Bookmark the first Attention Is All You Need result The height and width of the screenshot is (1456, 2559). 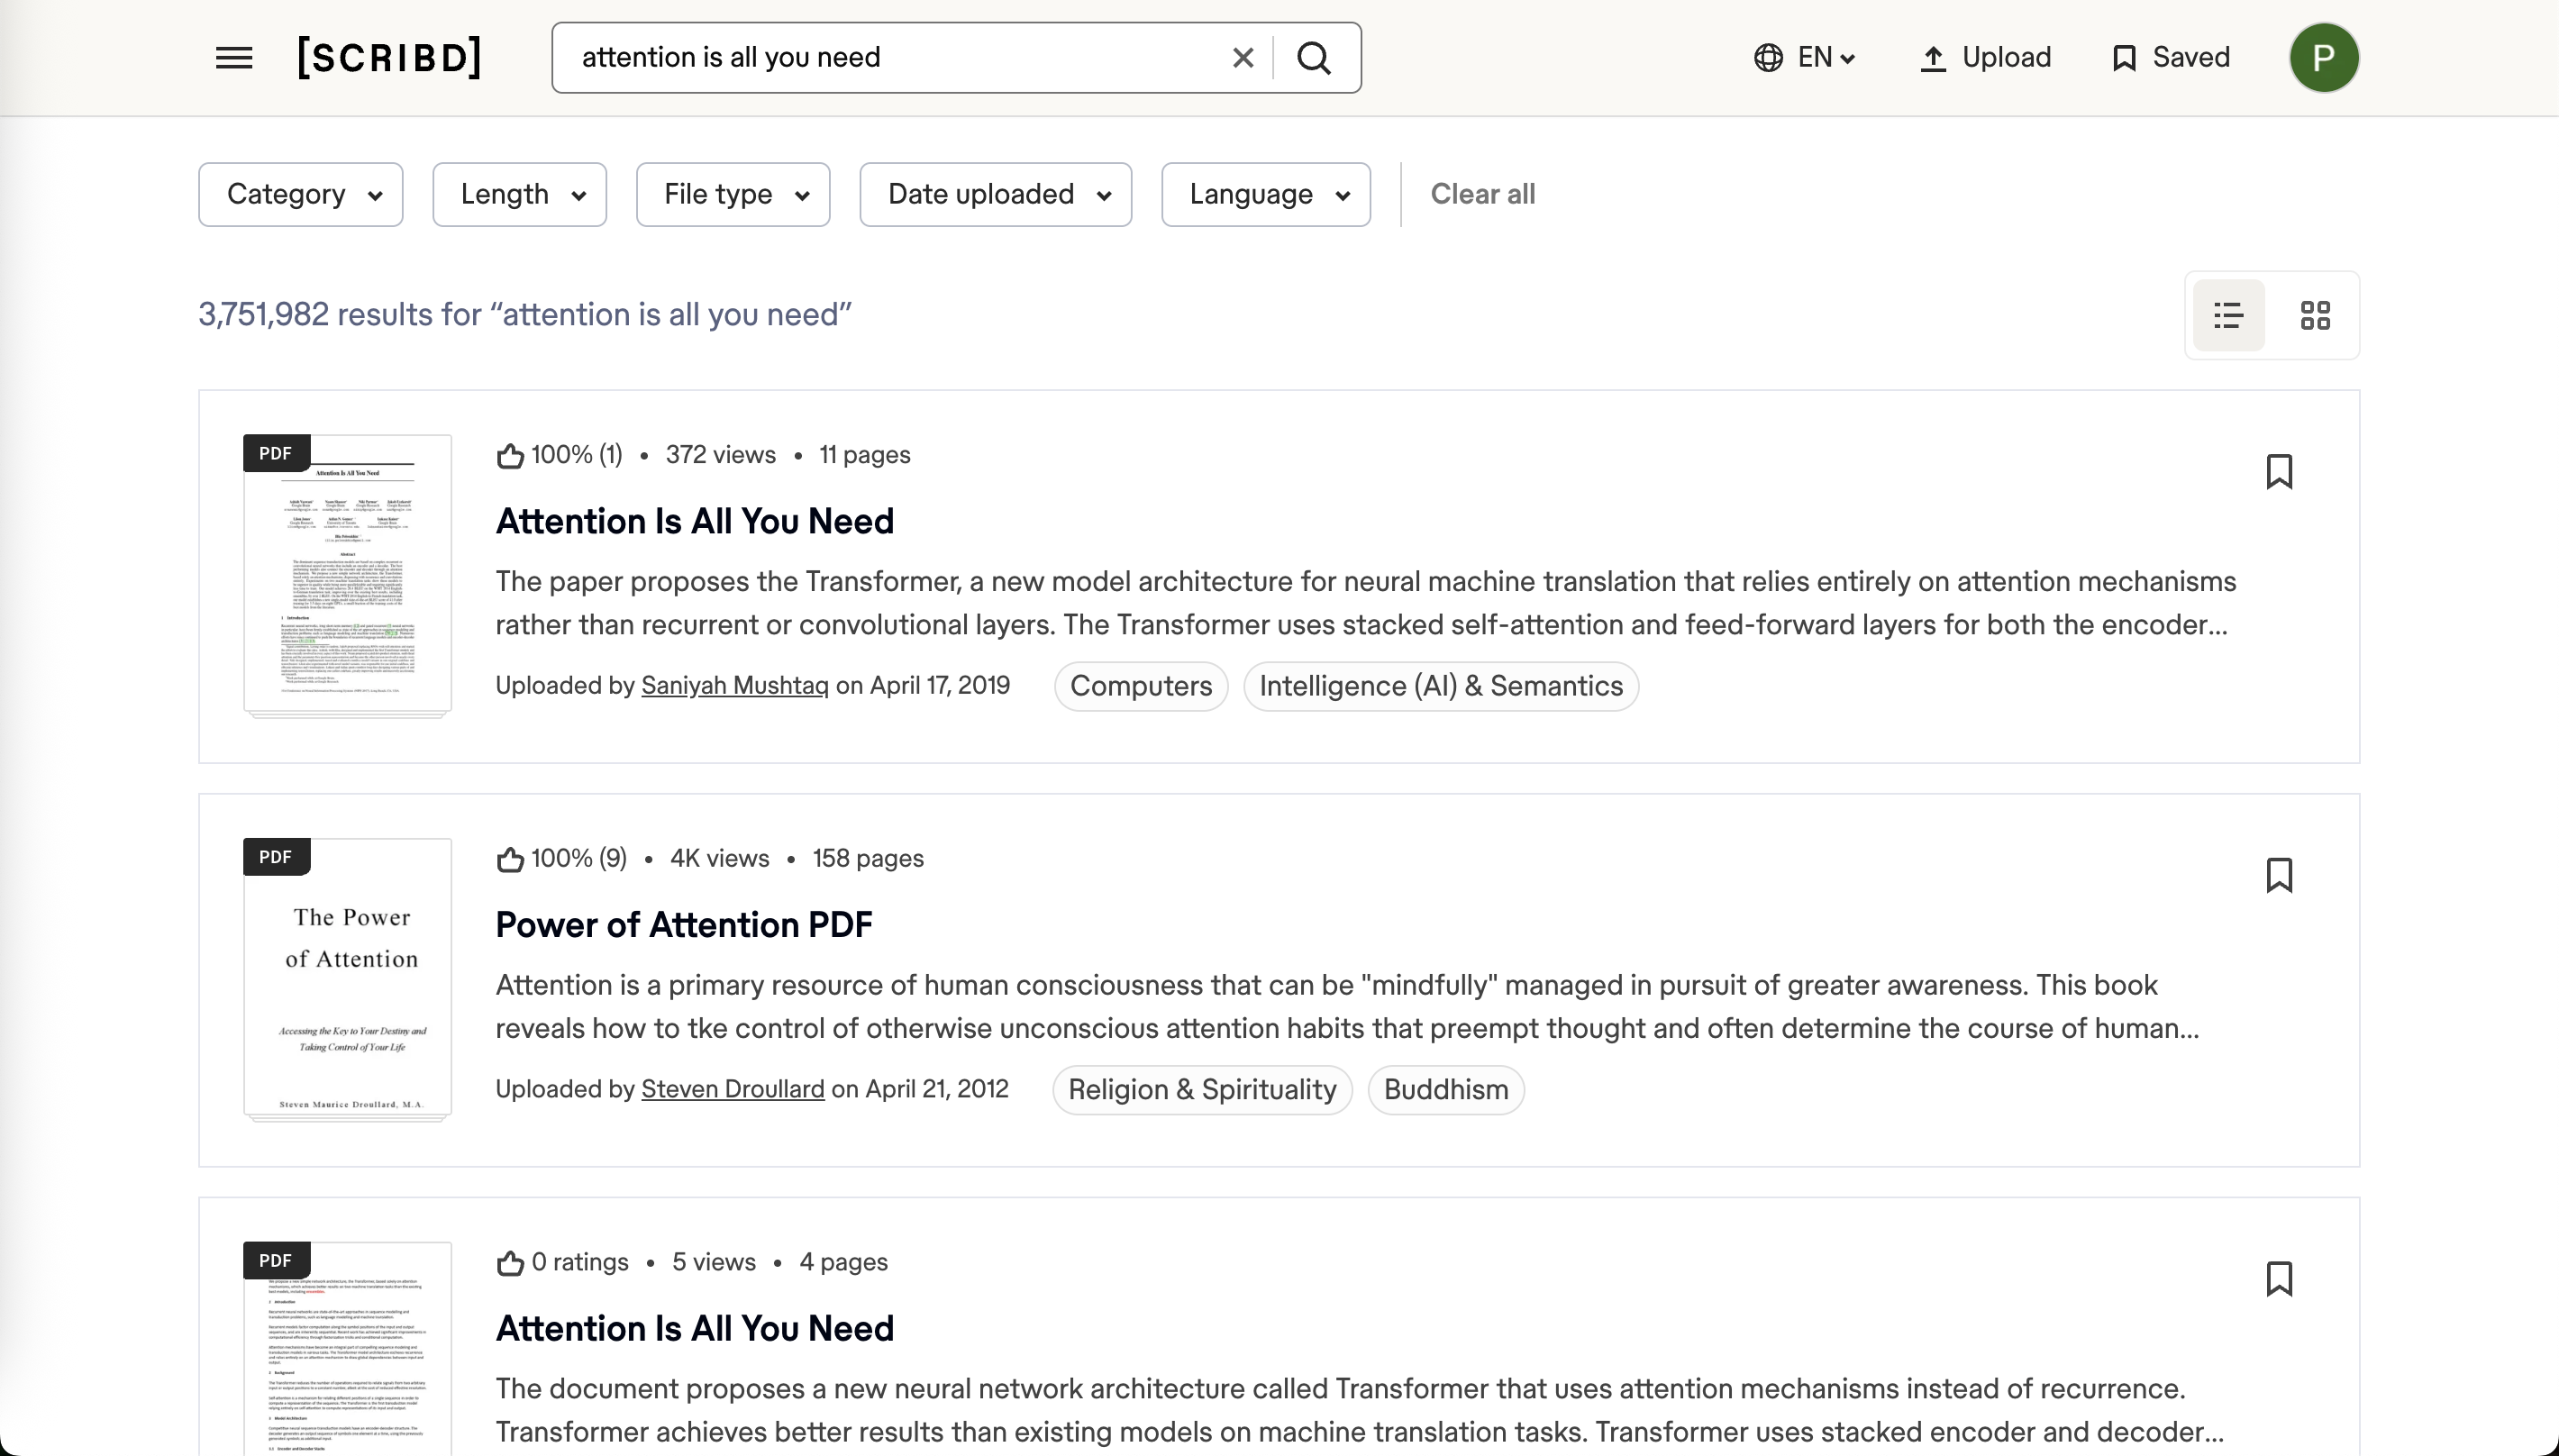(x=2278, y=472)
